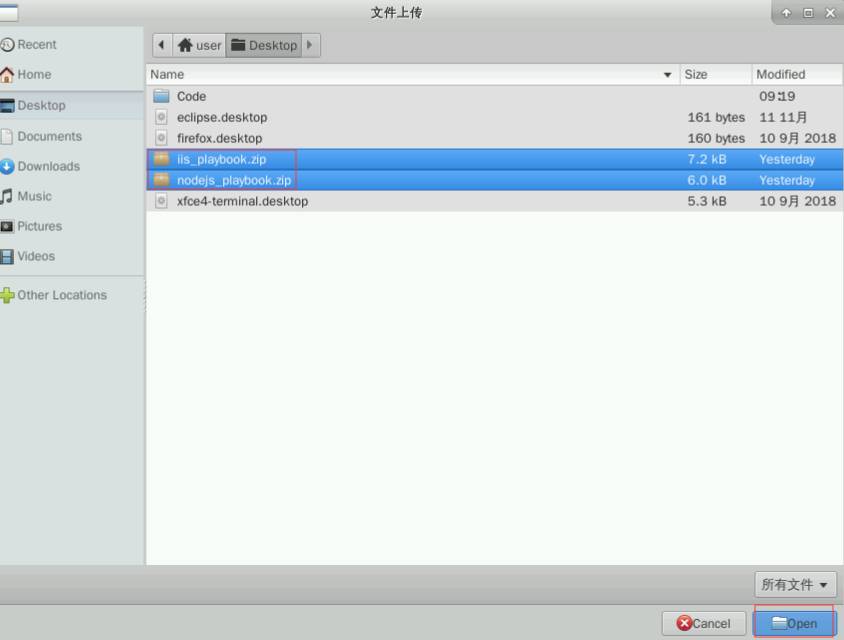The image size is (844, 640).
Task: Sort by the Name column arrow
Action: click(x=667, y=75)
